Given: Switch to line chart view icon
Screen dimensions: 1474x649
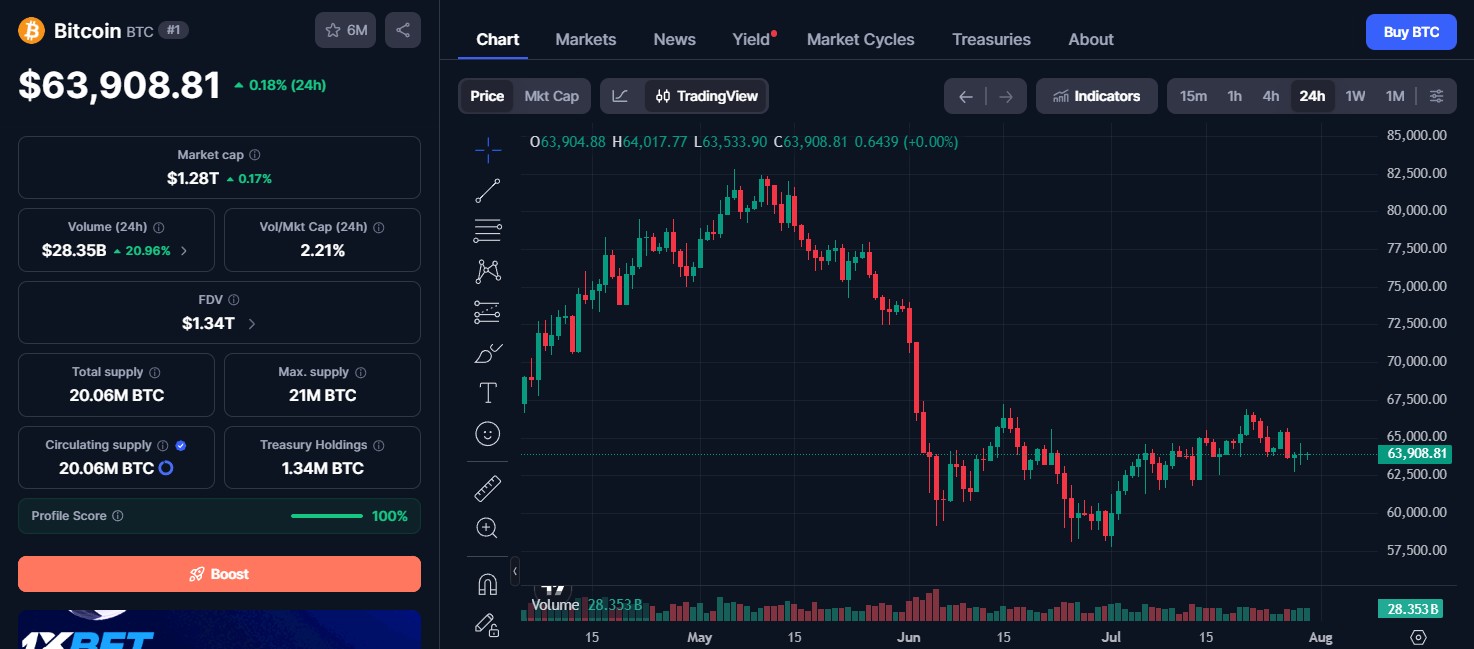Looking at the screenshot, I should click(621, 96).
